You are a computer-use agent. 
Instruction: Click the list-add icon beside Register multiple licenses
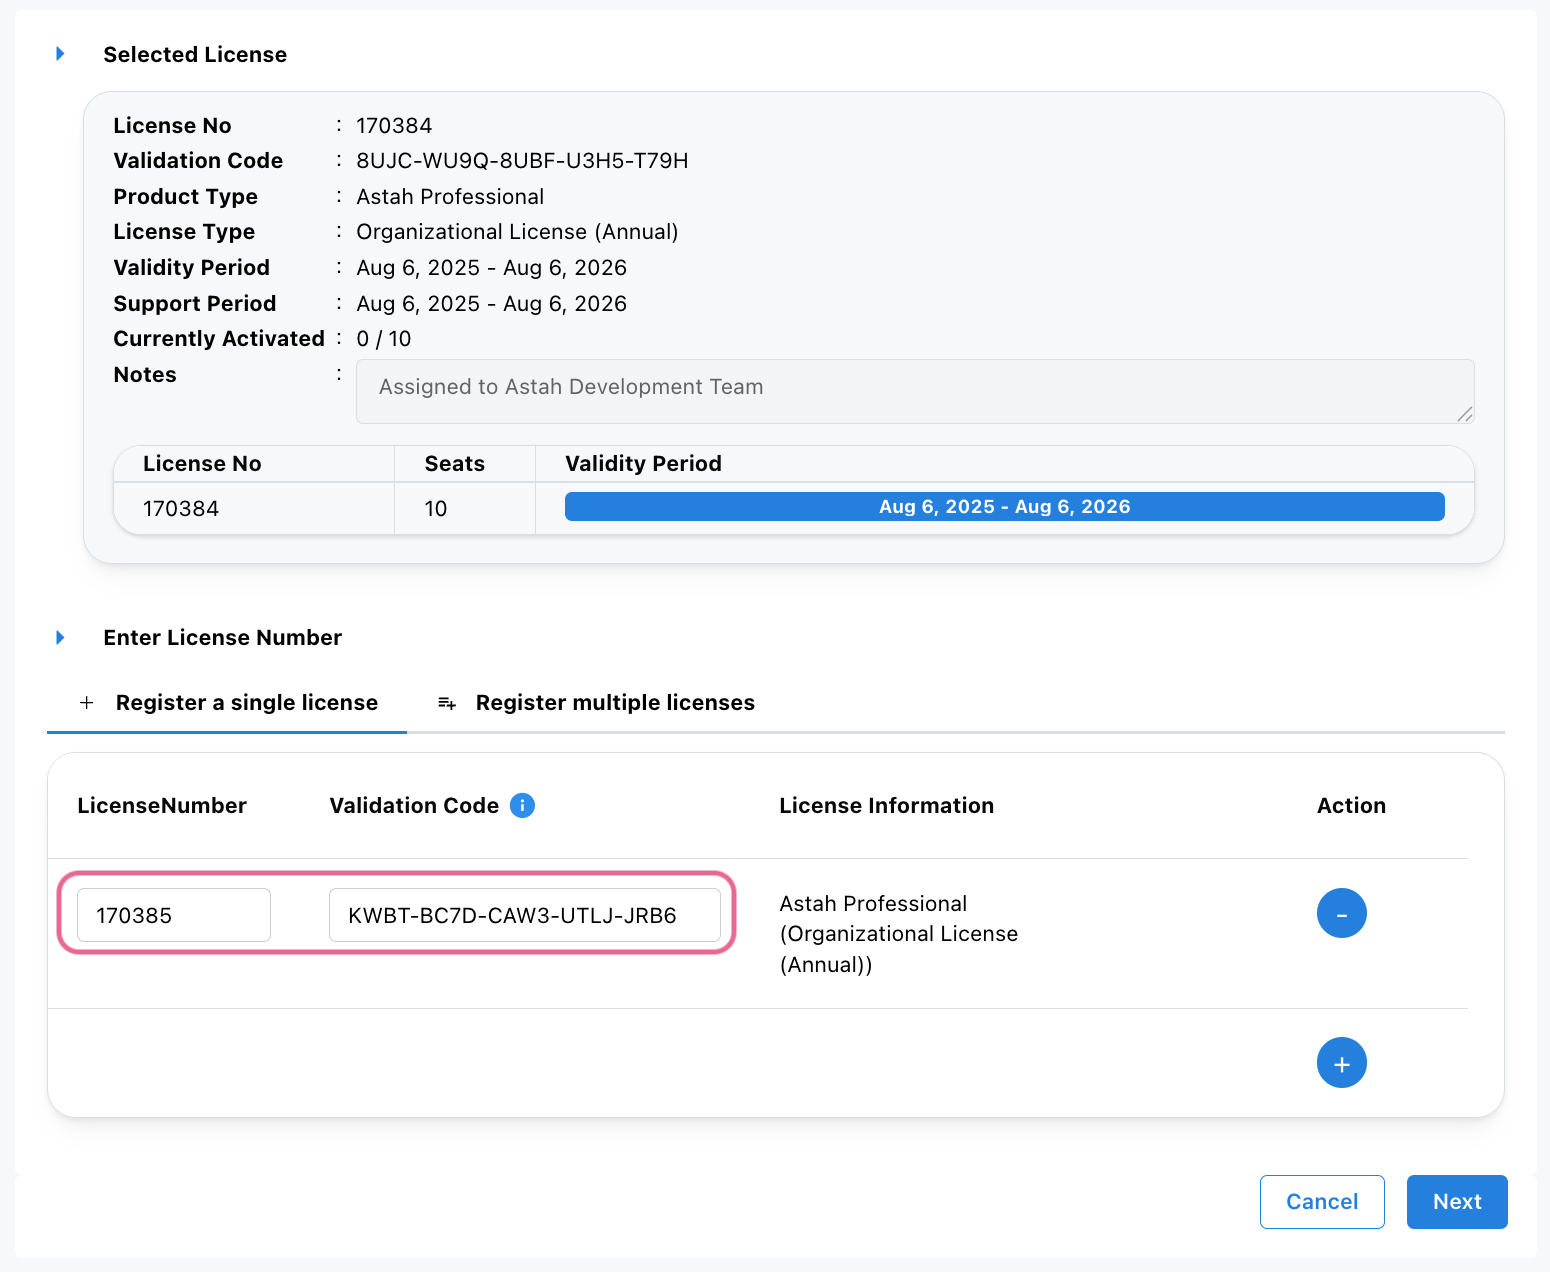click(x=447, y=704)
